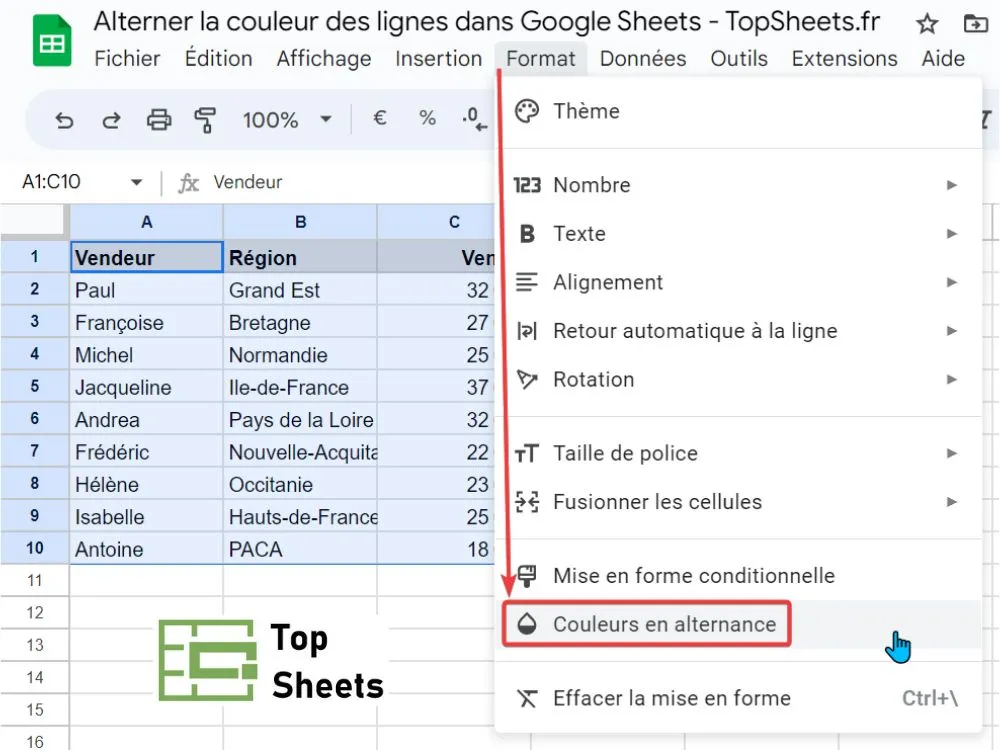
Task: Choose Effacer la mise en forme
Action: (x=739, y=698)
